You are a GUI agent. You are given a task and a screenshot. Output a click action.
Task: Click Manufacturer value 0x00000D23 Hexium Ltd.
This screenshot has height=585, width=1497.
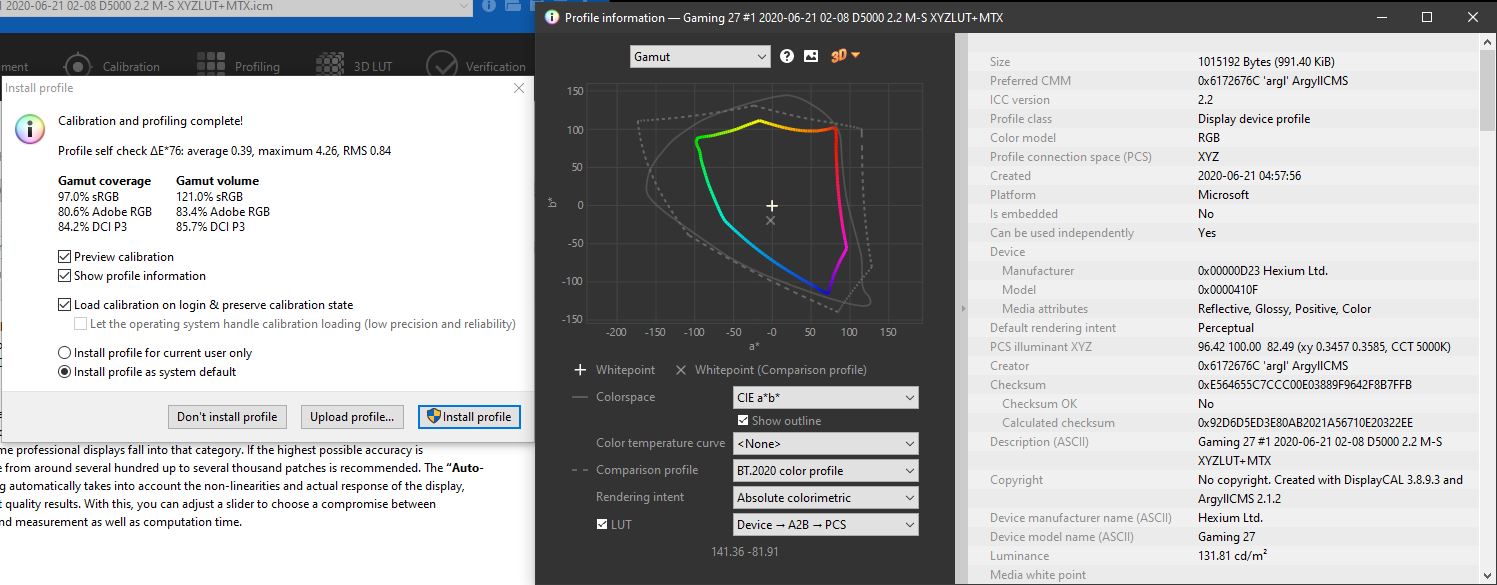[x=1263, y=271]
